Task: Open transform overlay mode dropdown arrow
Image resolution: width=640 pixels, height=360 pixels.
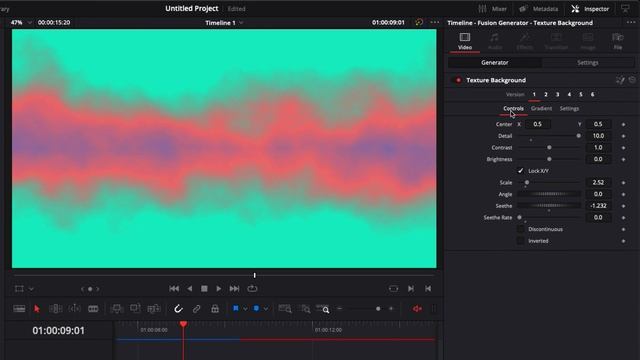Action: click(31, 289)
